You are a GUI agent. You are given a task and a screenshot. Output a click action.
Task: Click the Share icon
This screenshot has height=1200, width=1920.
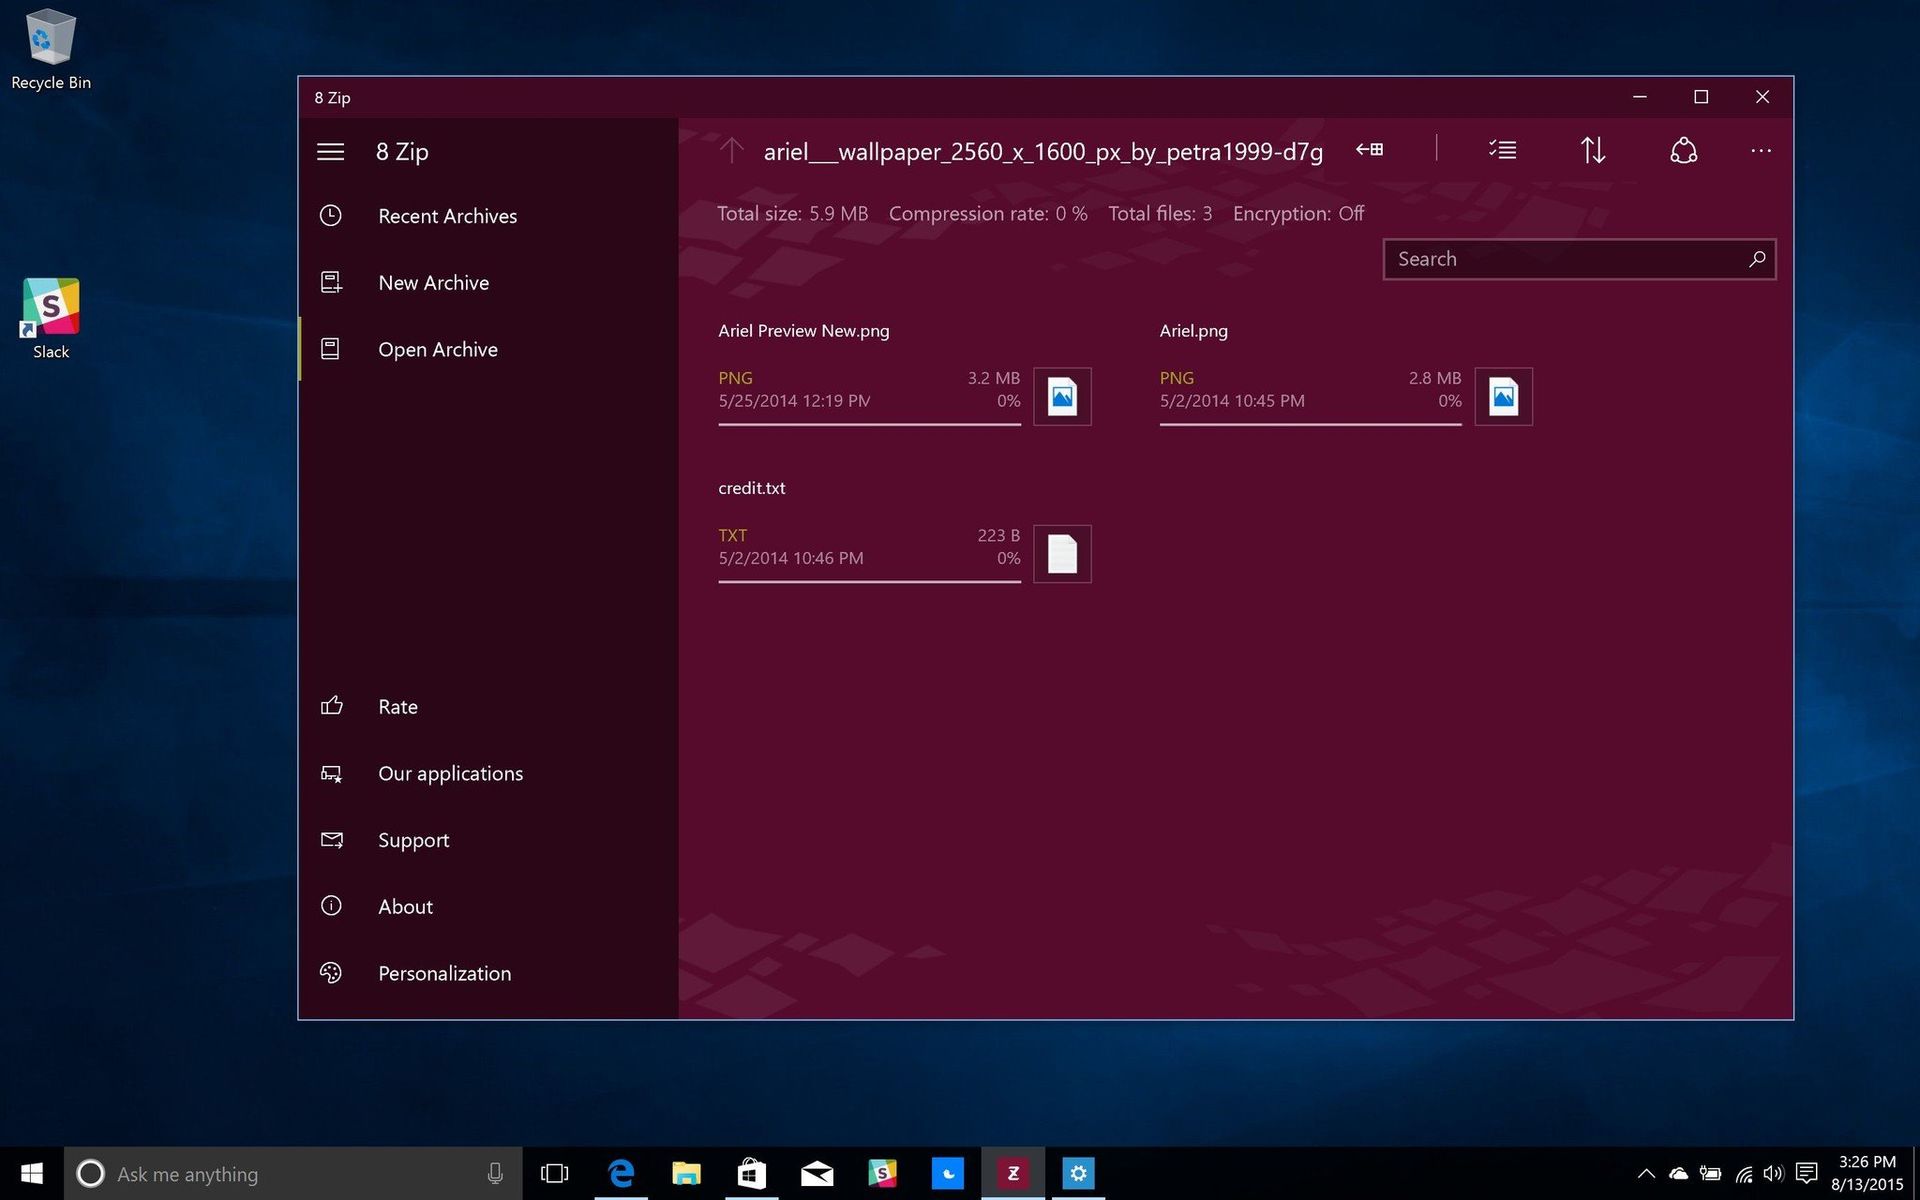(x=1683, y=150)
